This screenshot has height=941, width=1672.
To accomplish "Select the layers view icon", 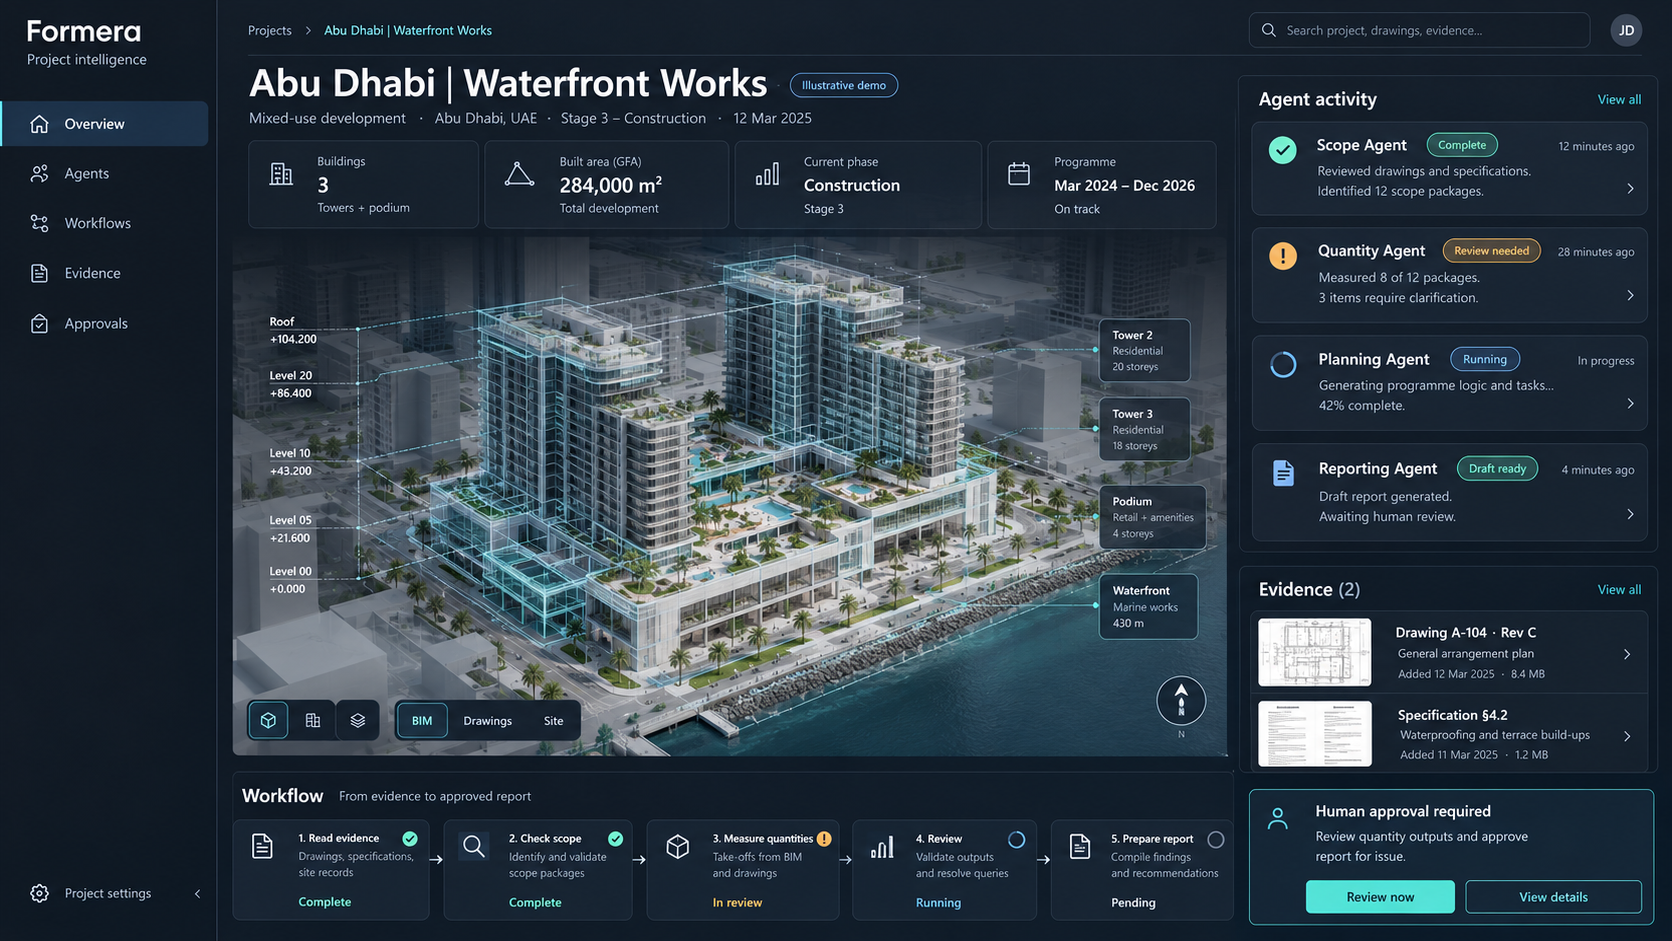I will [358, 720].
